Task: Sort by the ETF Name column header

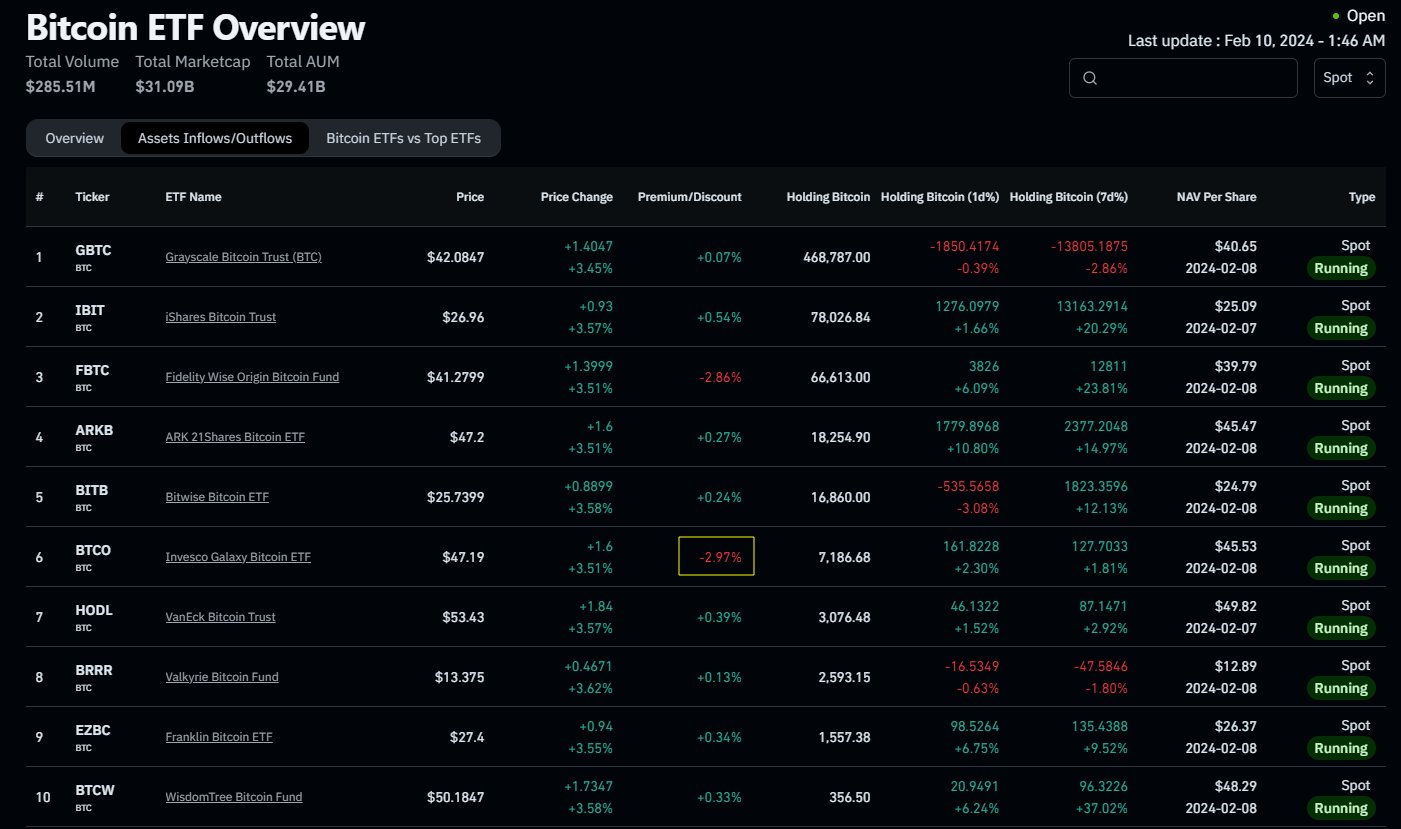Action: (193, 197)
